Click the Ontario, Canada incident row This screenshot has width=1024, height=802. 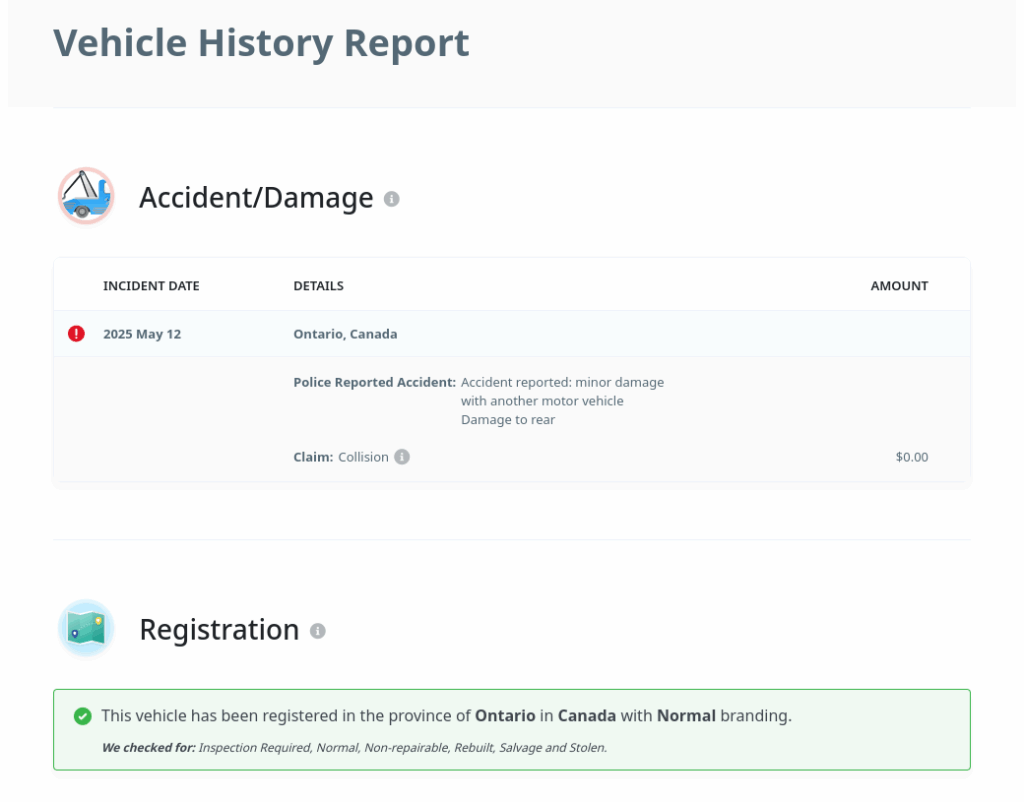(345, 334)
